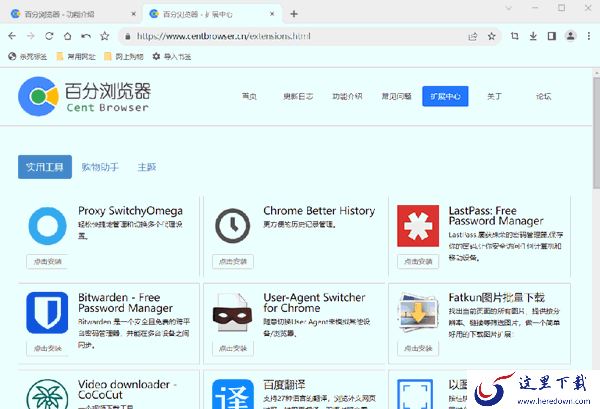Screen dimensions: 600x409
Task: Open the 首页 nav item
Action: click(249, 96)
